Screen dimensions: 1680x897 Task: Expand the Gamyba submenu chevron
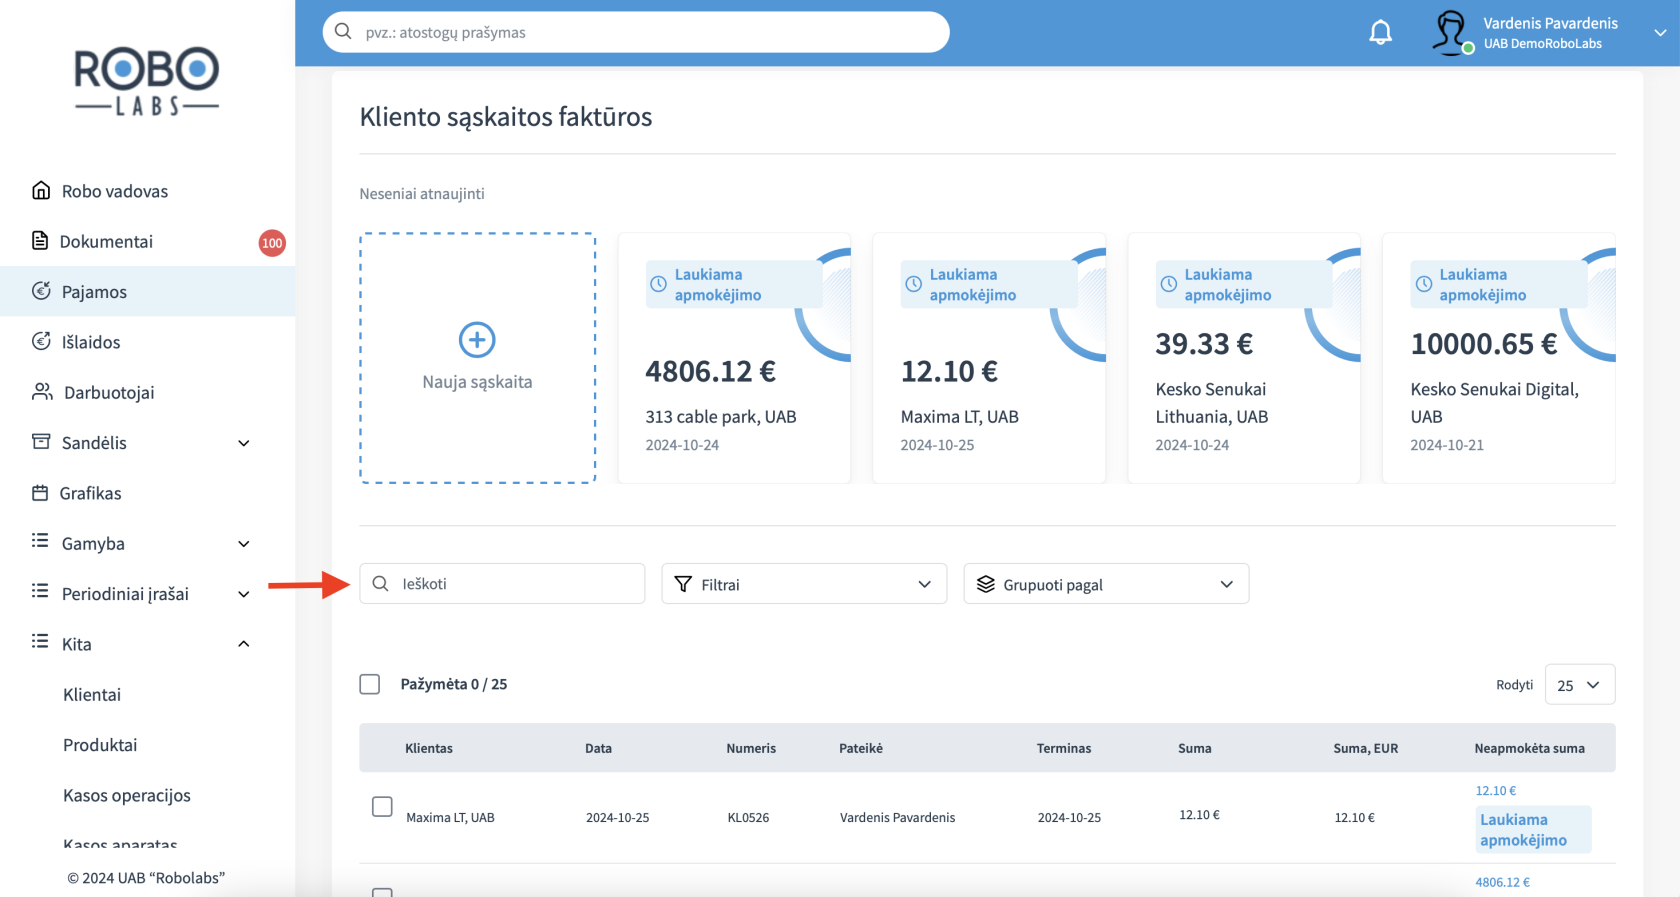point(244,544)
